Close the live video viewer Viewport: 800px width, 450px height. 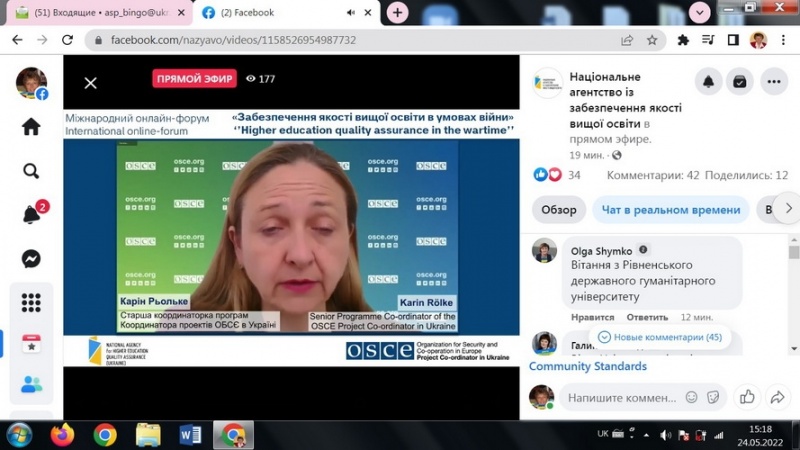point(90,83)
